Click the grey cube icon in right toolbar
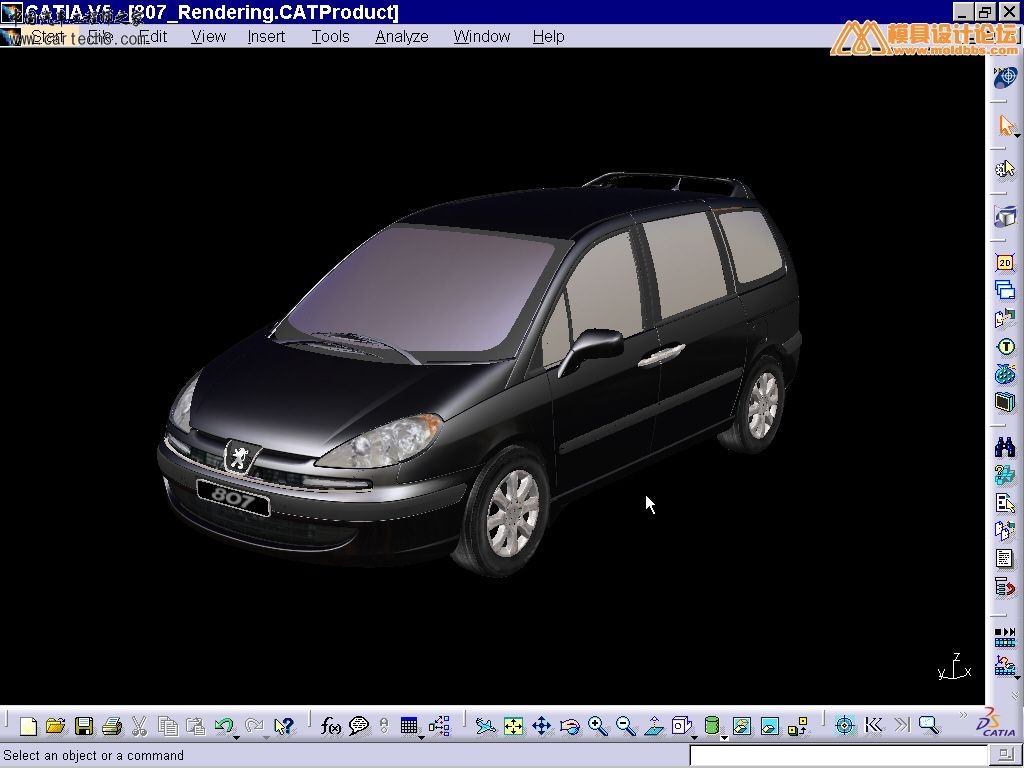Screen dimensions: 1024x768 [x=1005, y=216]
